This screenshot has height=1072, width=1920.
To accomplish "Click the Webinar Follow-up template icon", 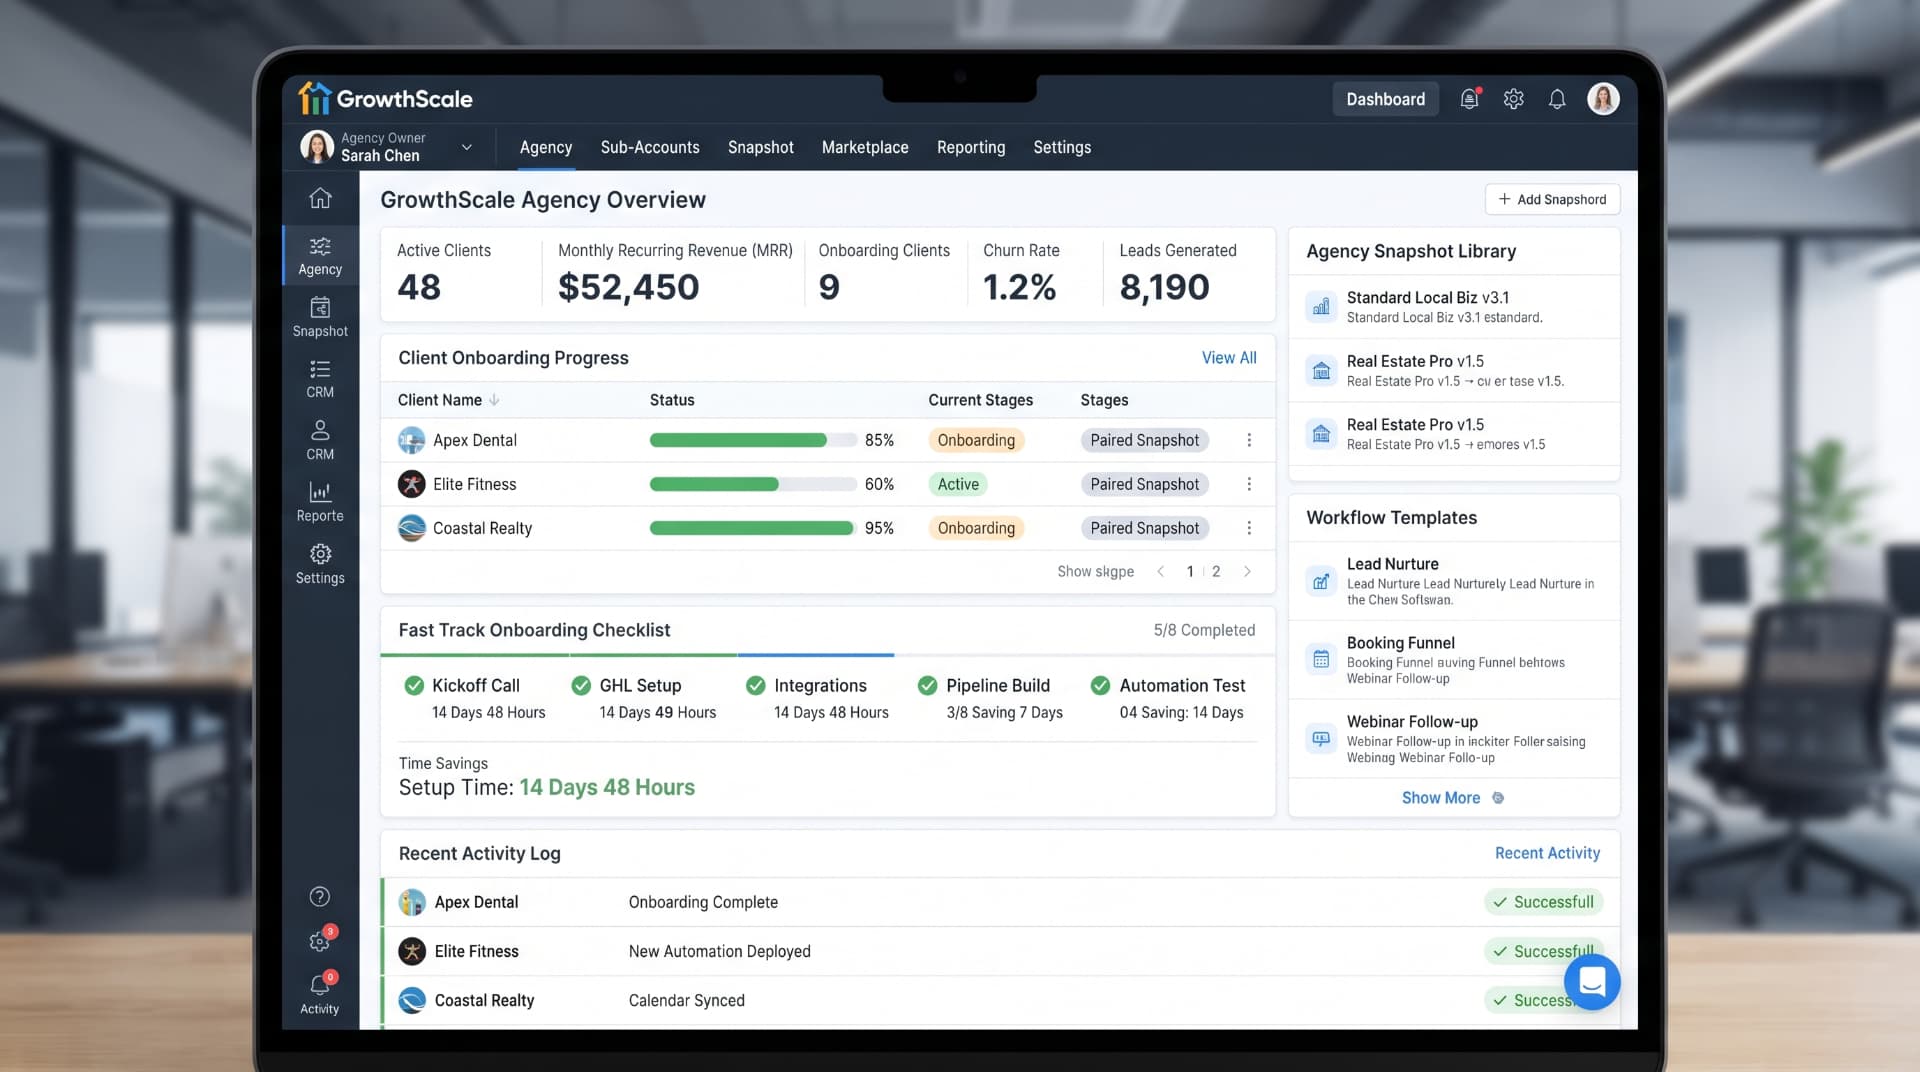I will [x=1321, y=739].
